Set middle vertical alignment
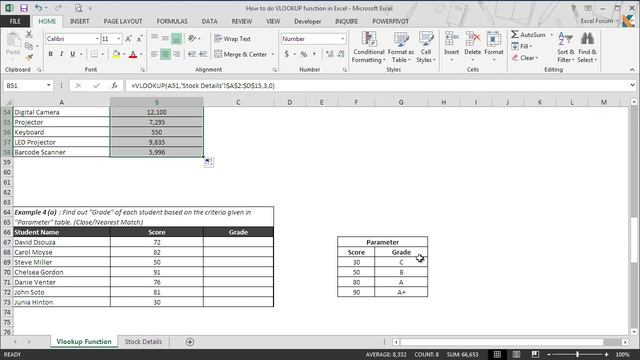640x360 pixels. 165,39
